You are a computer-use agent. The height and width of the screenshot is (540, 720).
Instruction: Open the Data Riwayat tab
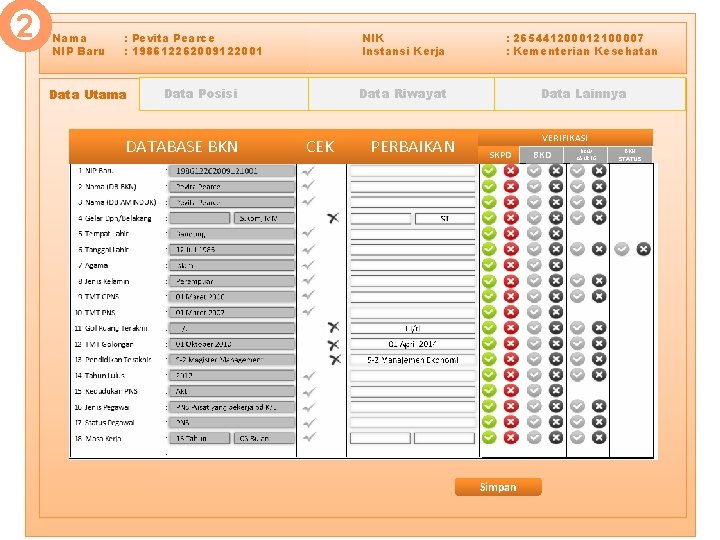(x=402, y=94)
